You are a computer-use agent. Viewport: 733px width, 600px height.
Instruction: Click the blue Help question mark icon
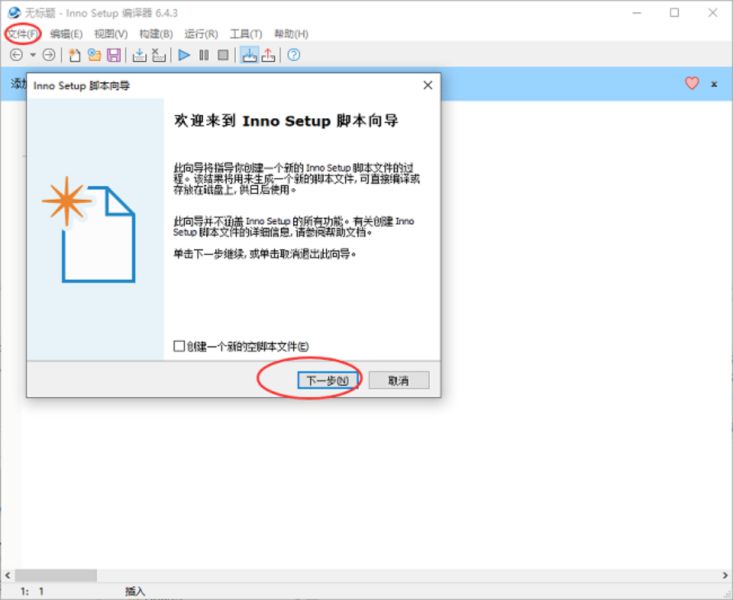click(294, 55)
